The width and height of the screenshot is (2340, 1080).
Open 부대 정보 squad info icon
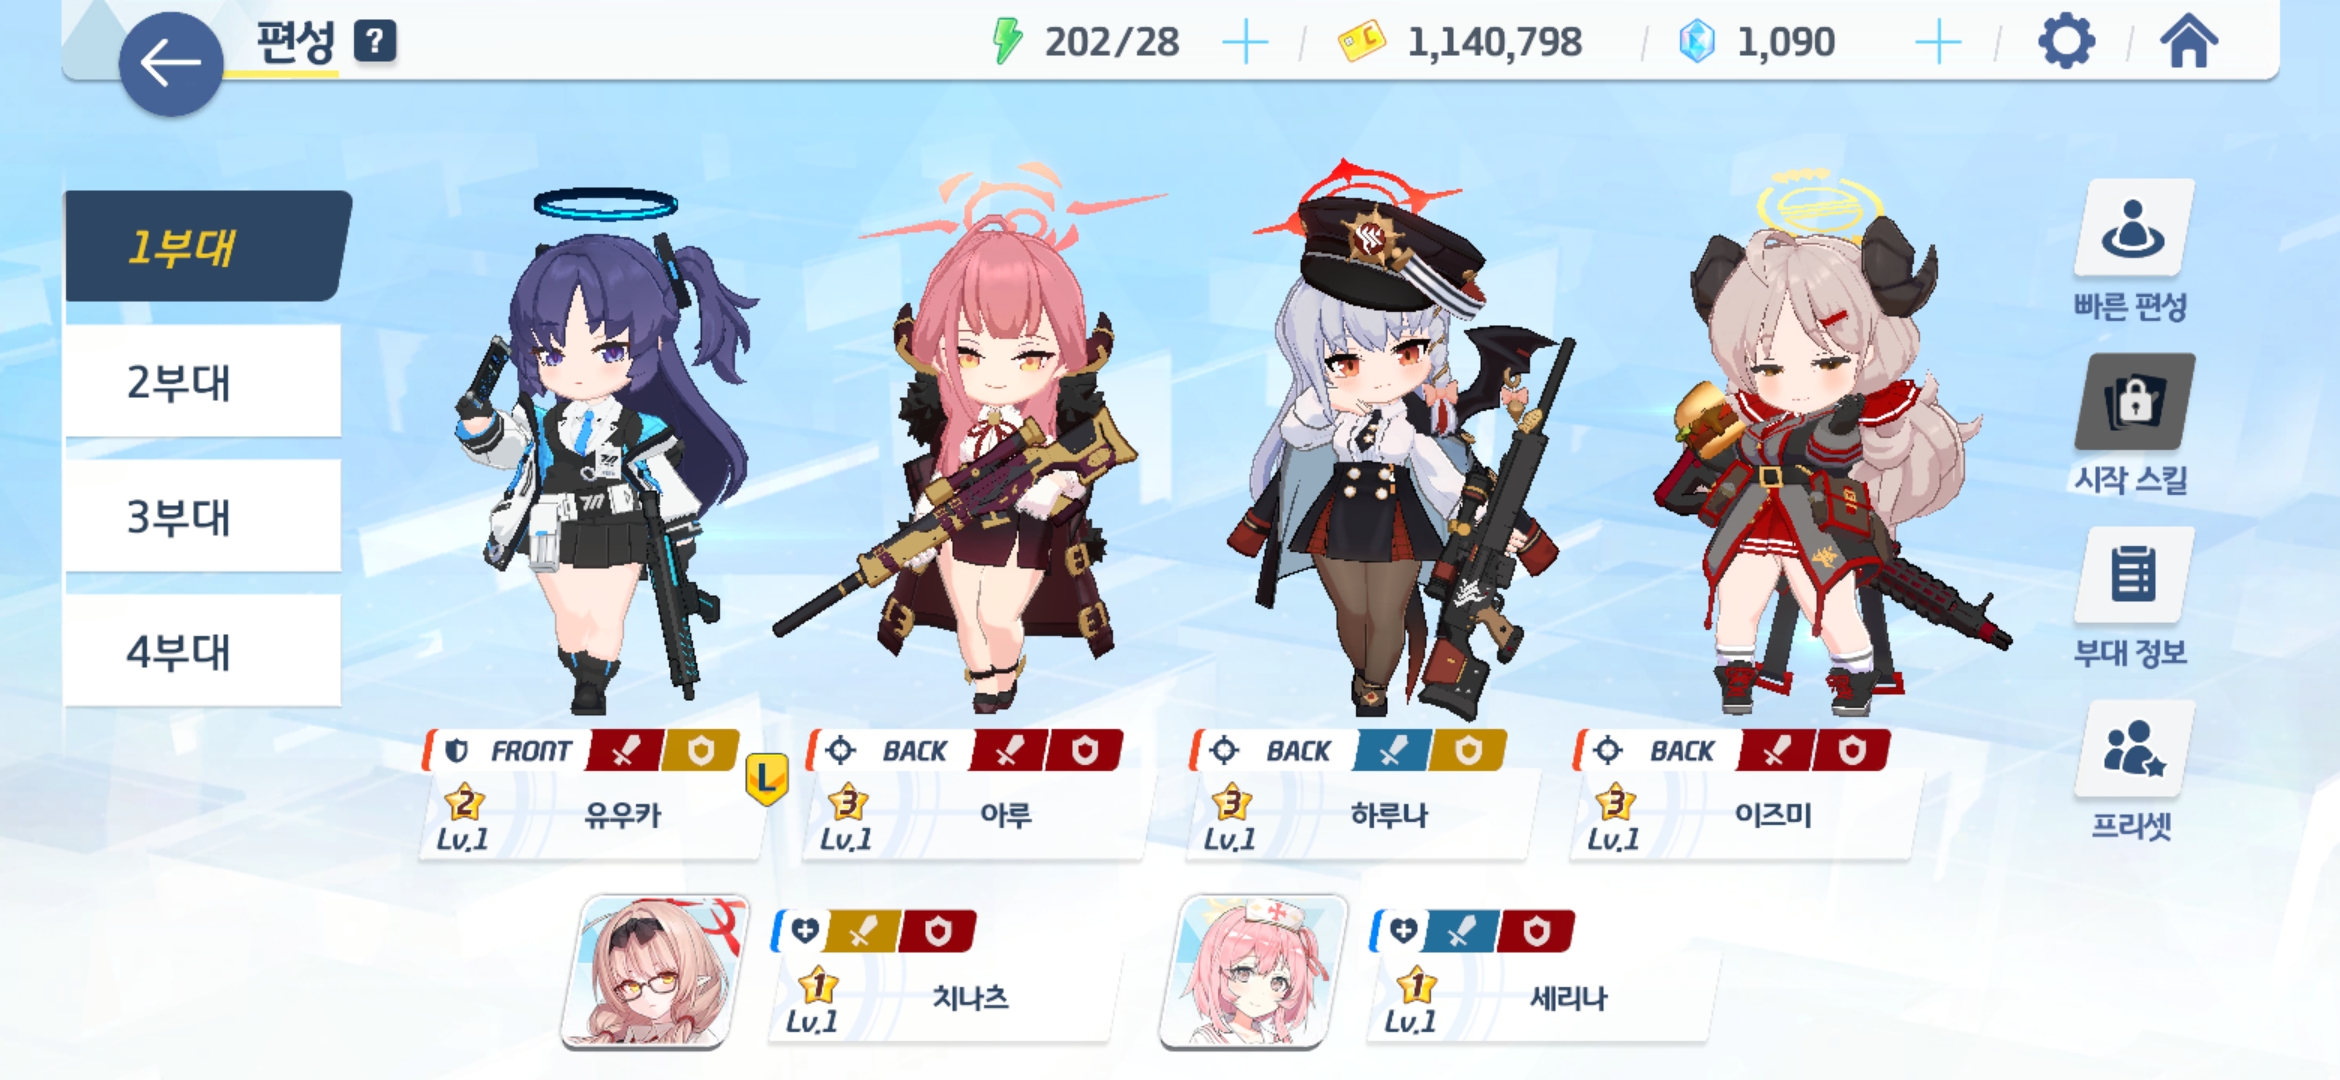[x=2134, y=575]
